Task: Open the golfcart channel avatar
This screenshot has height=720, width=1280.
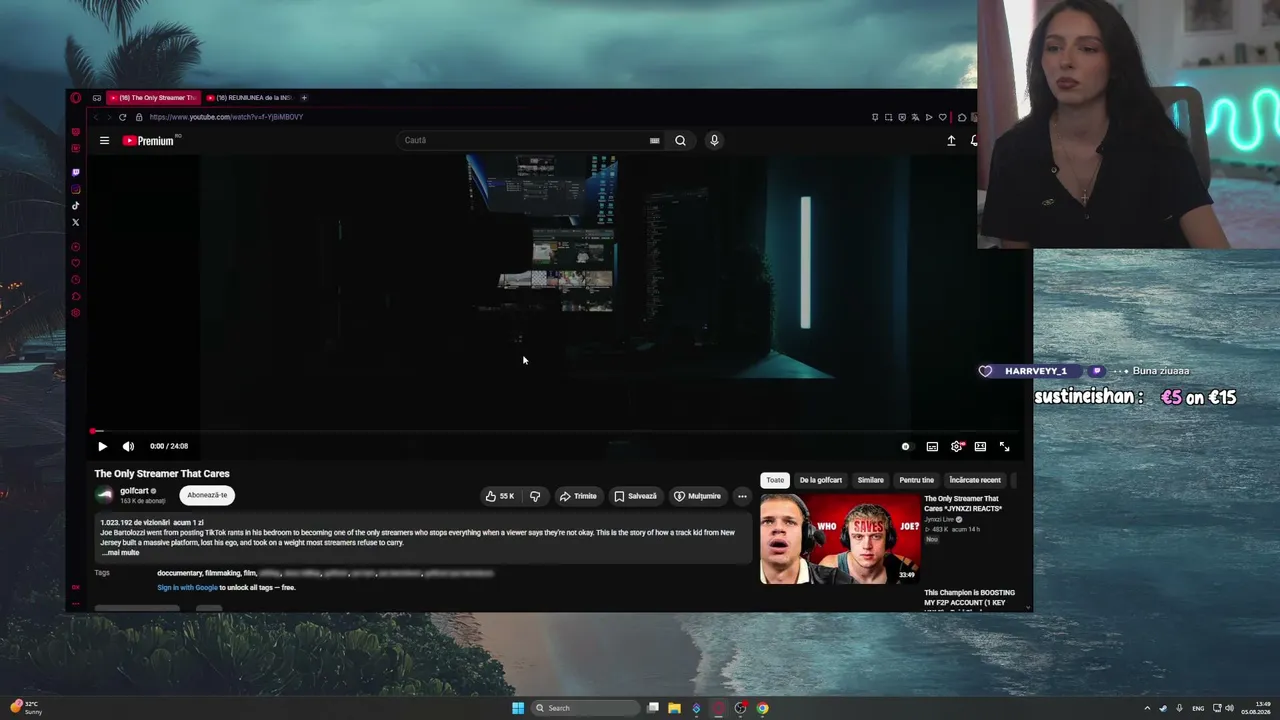Action: [x=104, y=495]
